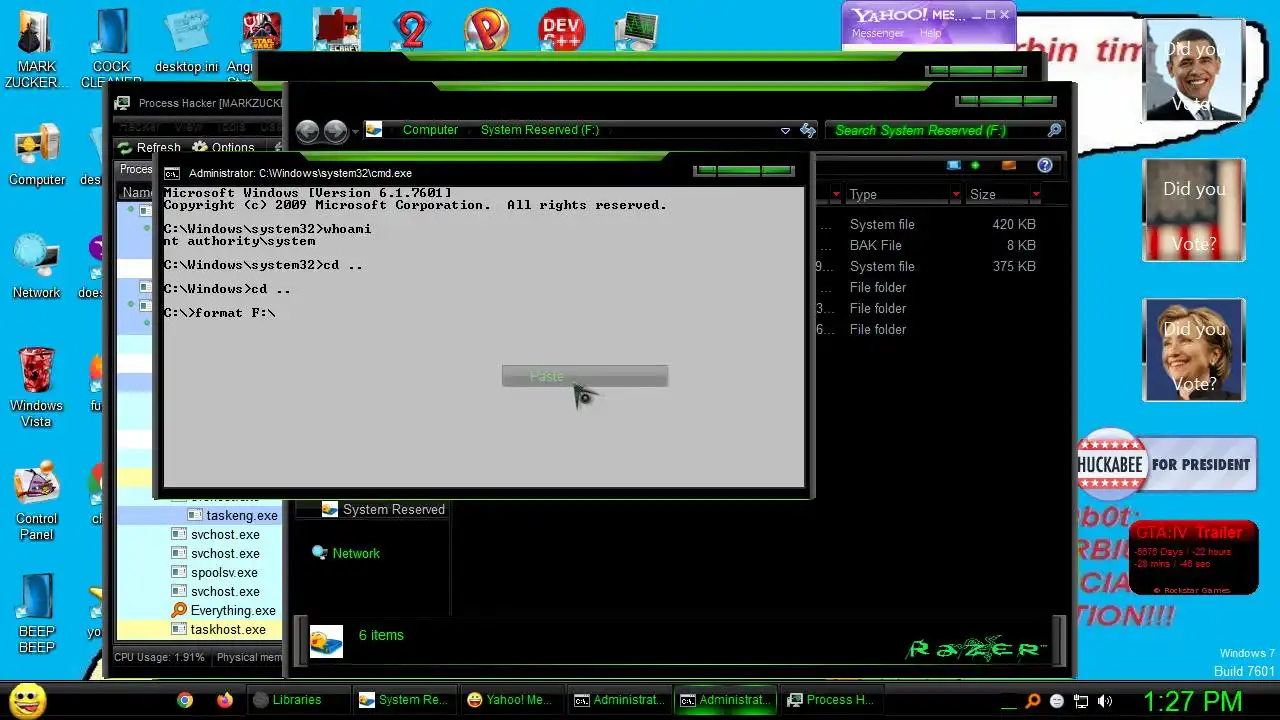Click CPU Usage in Process Hacker status bar
Screen dimensions: 1280x720
pos(160,657)
